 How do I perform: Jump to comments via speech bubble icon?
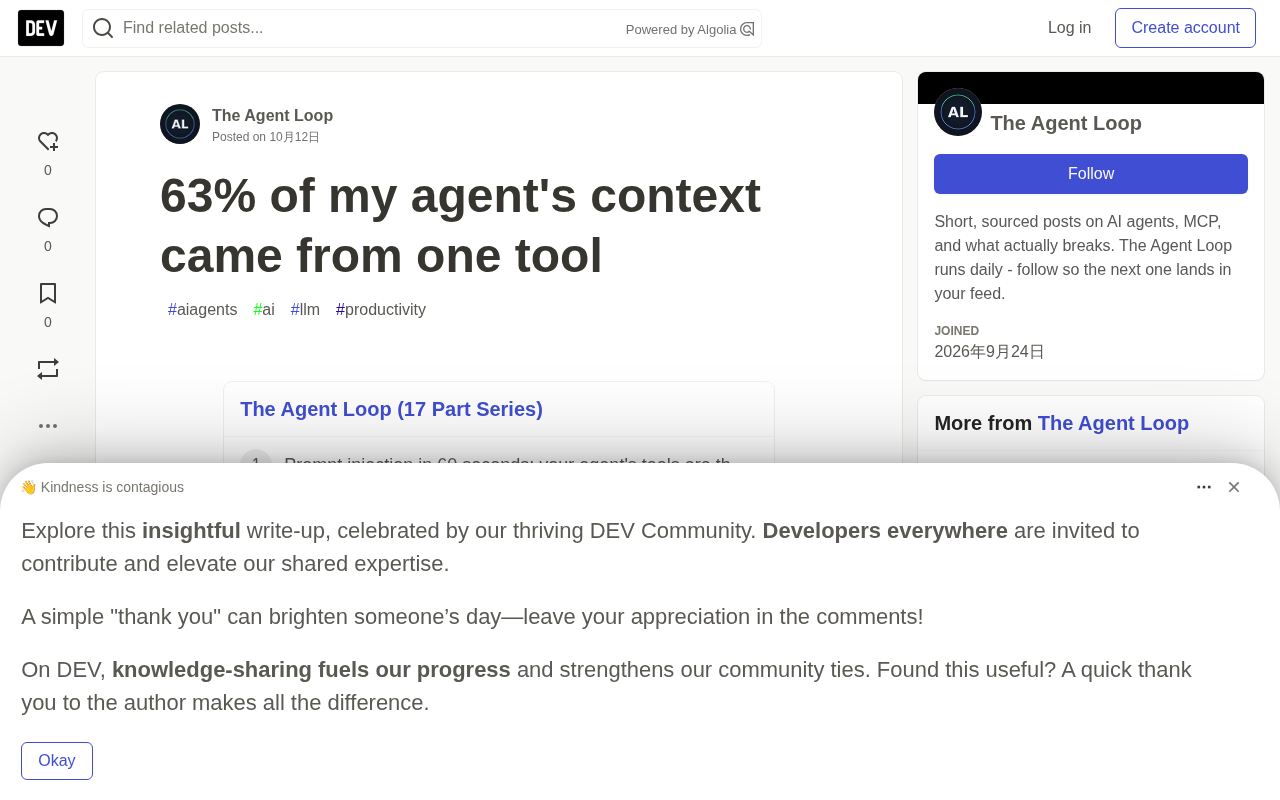48,218
